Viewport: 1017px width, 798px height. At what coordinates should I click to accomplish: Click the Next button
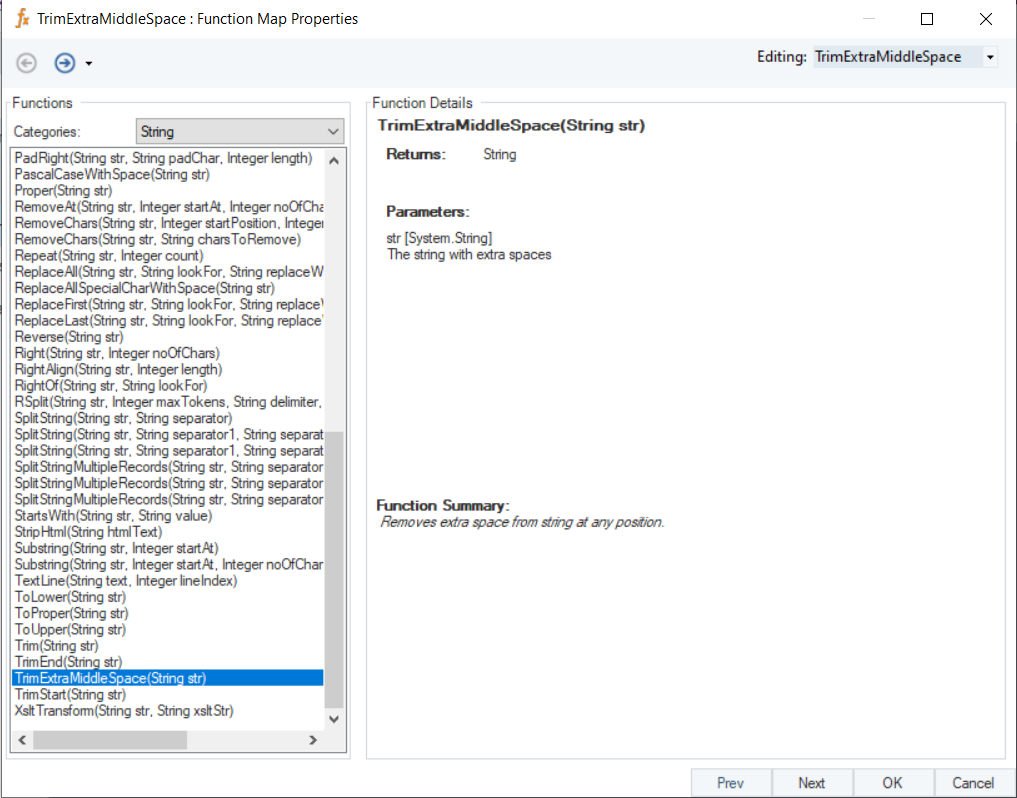click(x=812, y=783)
